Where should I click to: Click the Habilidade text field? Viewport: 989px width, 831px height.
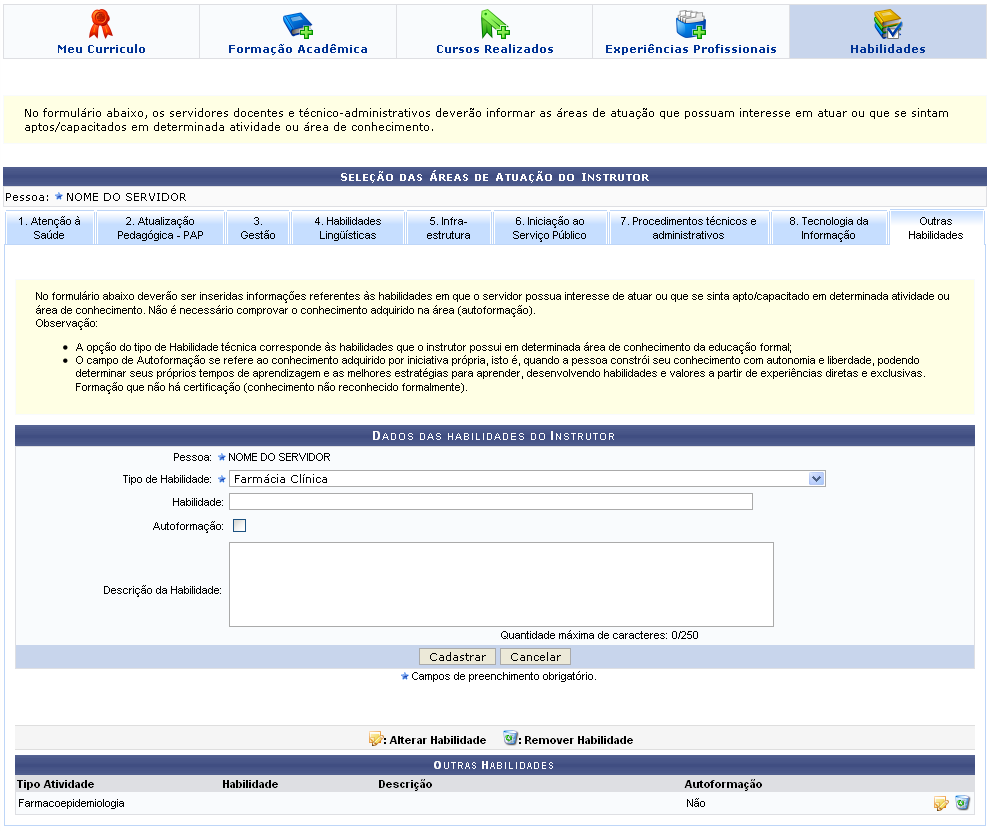[x=491, y=502]
